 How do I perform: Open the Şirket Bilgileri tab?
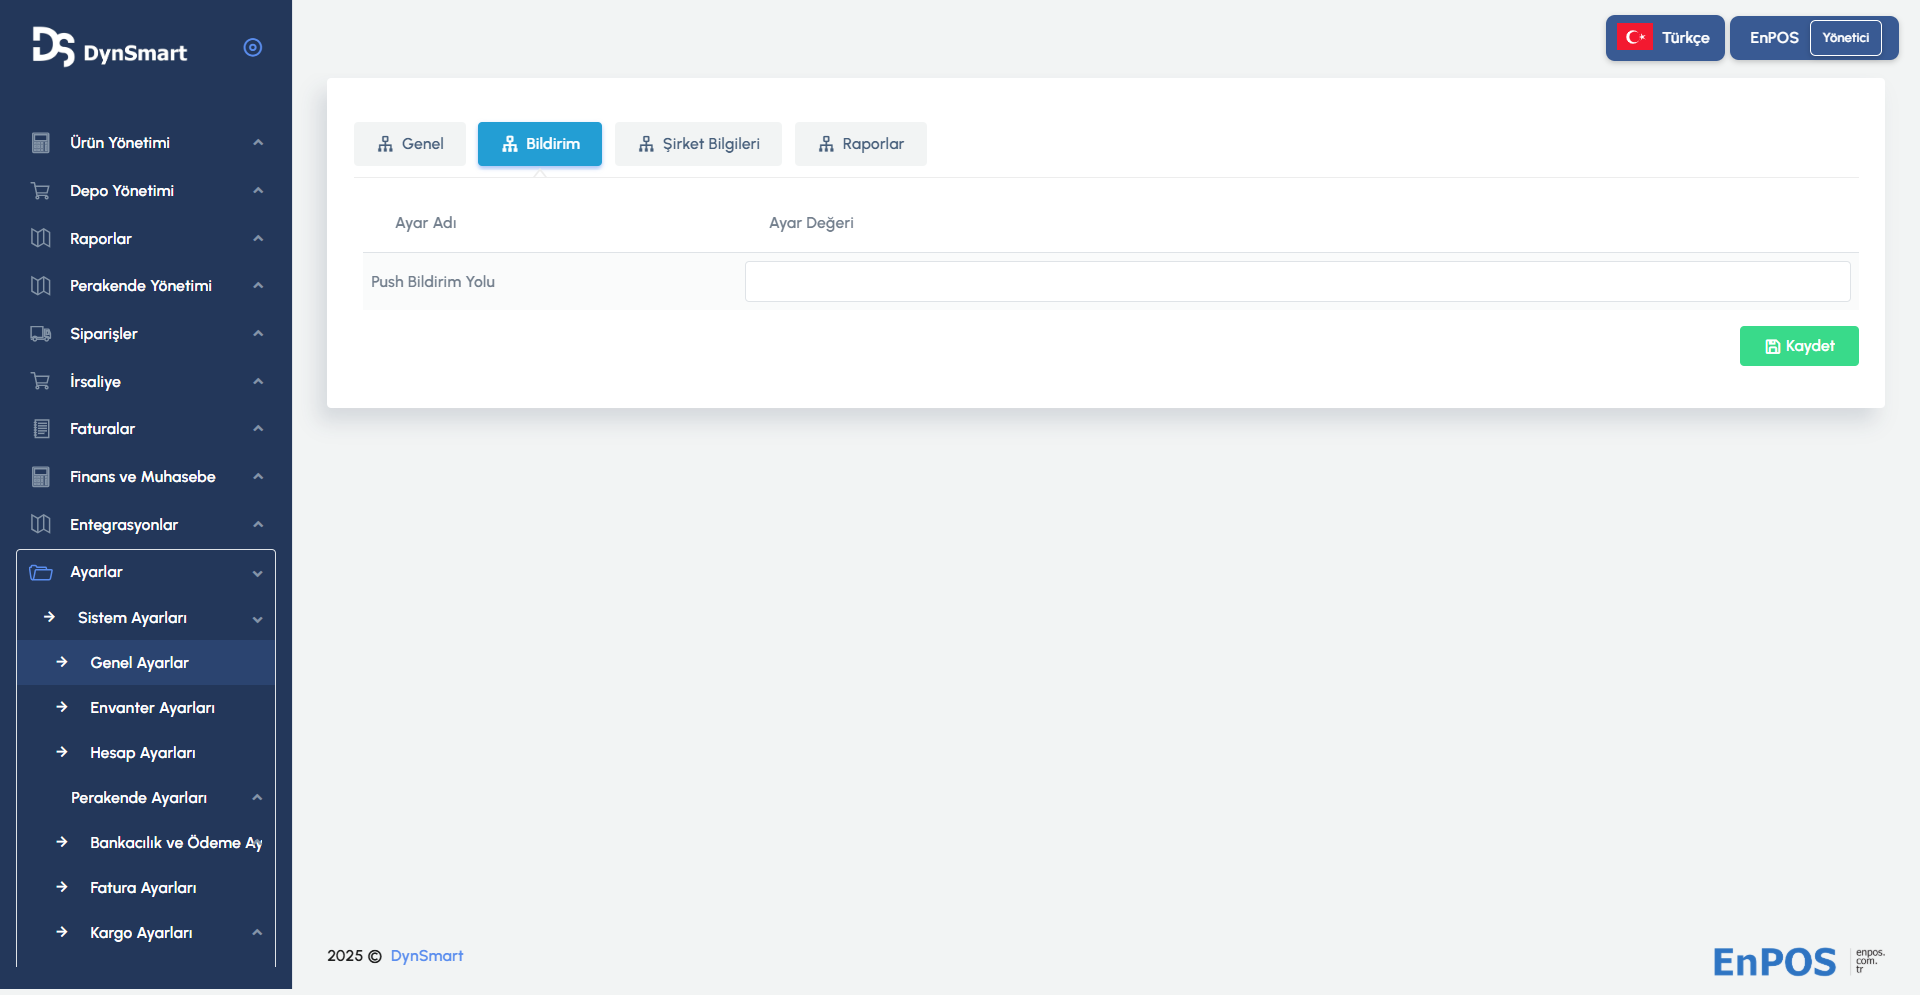[698, 144]
